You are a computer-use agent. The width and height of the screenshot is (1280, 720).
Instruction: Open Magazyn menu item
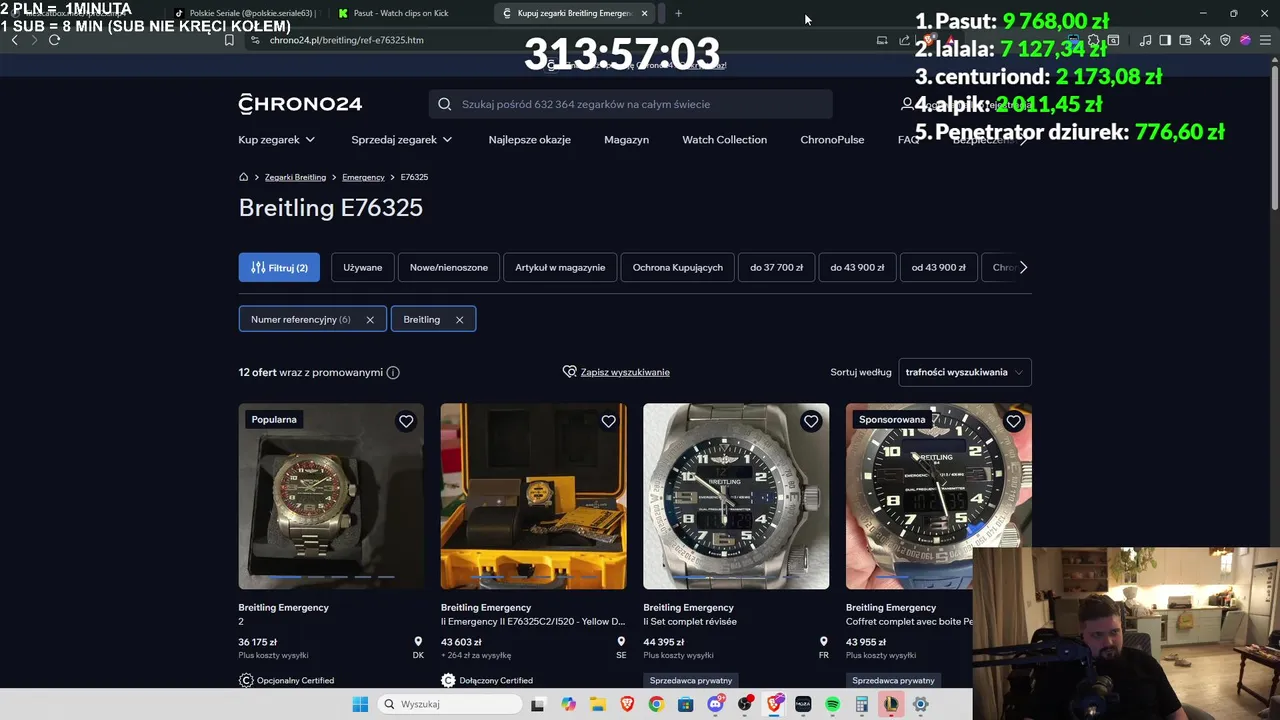coord(626,139)
